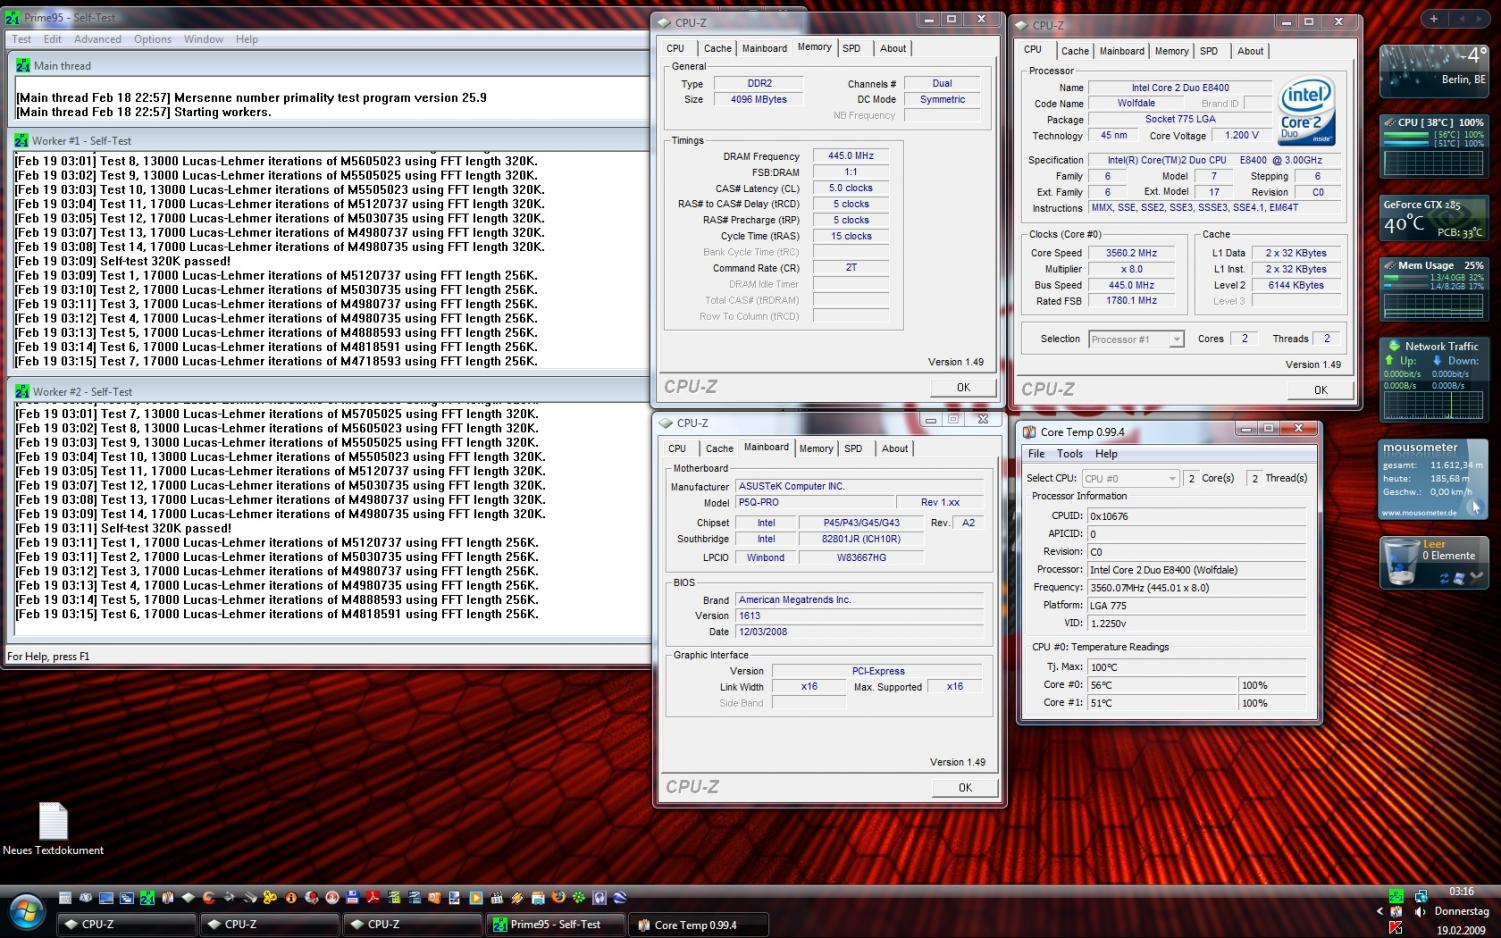The height and width of the screenshot is (938, 1501).
Task: Click the blue floppy disk quick launch icon
Action: point(353,897)
